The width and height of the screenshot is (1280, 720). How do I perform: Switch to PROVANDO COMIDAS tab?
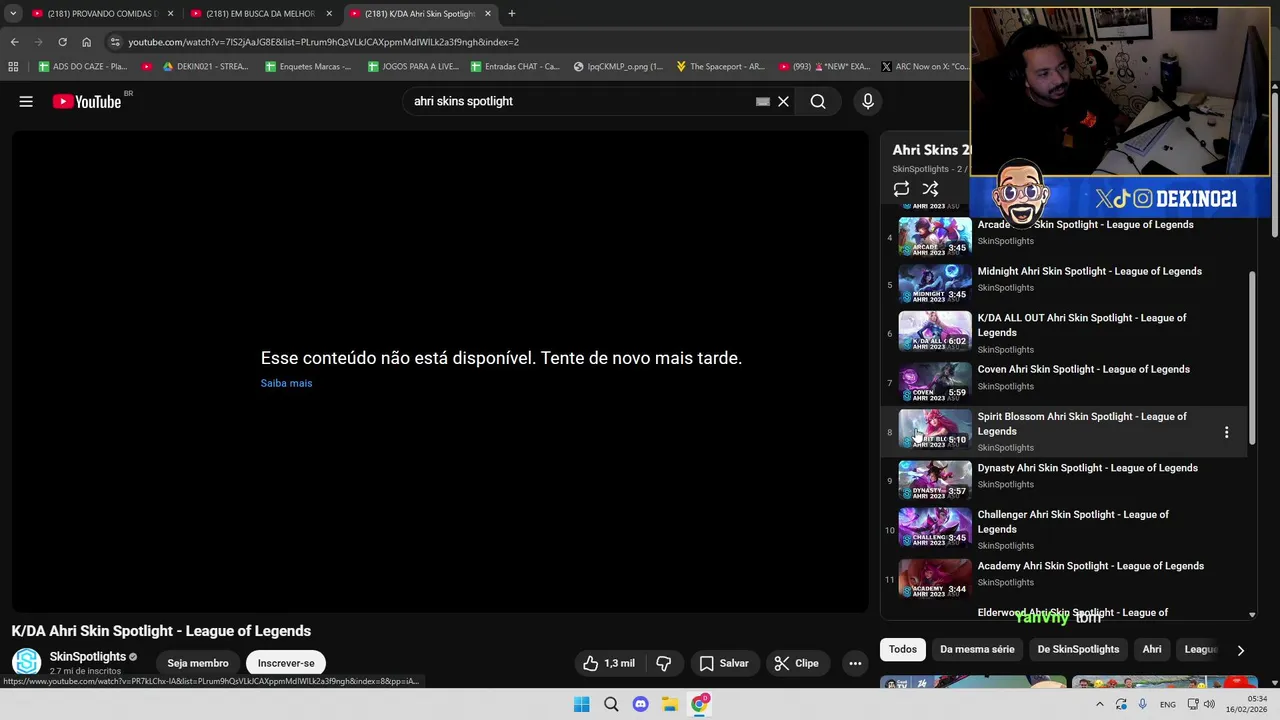(x=102, y=14)
